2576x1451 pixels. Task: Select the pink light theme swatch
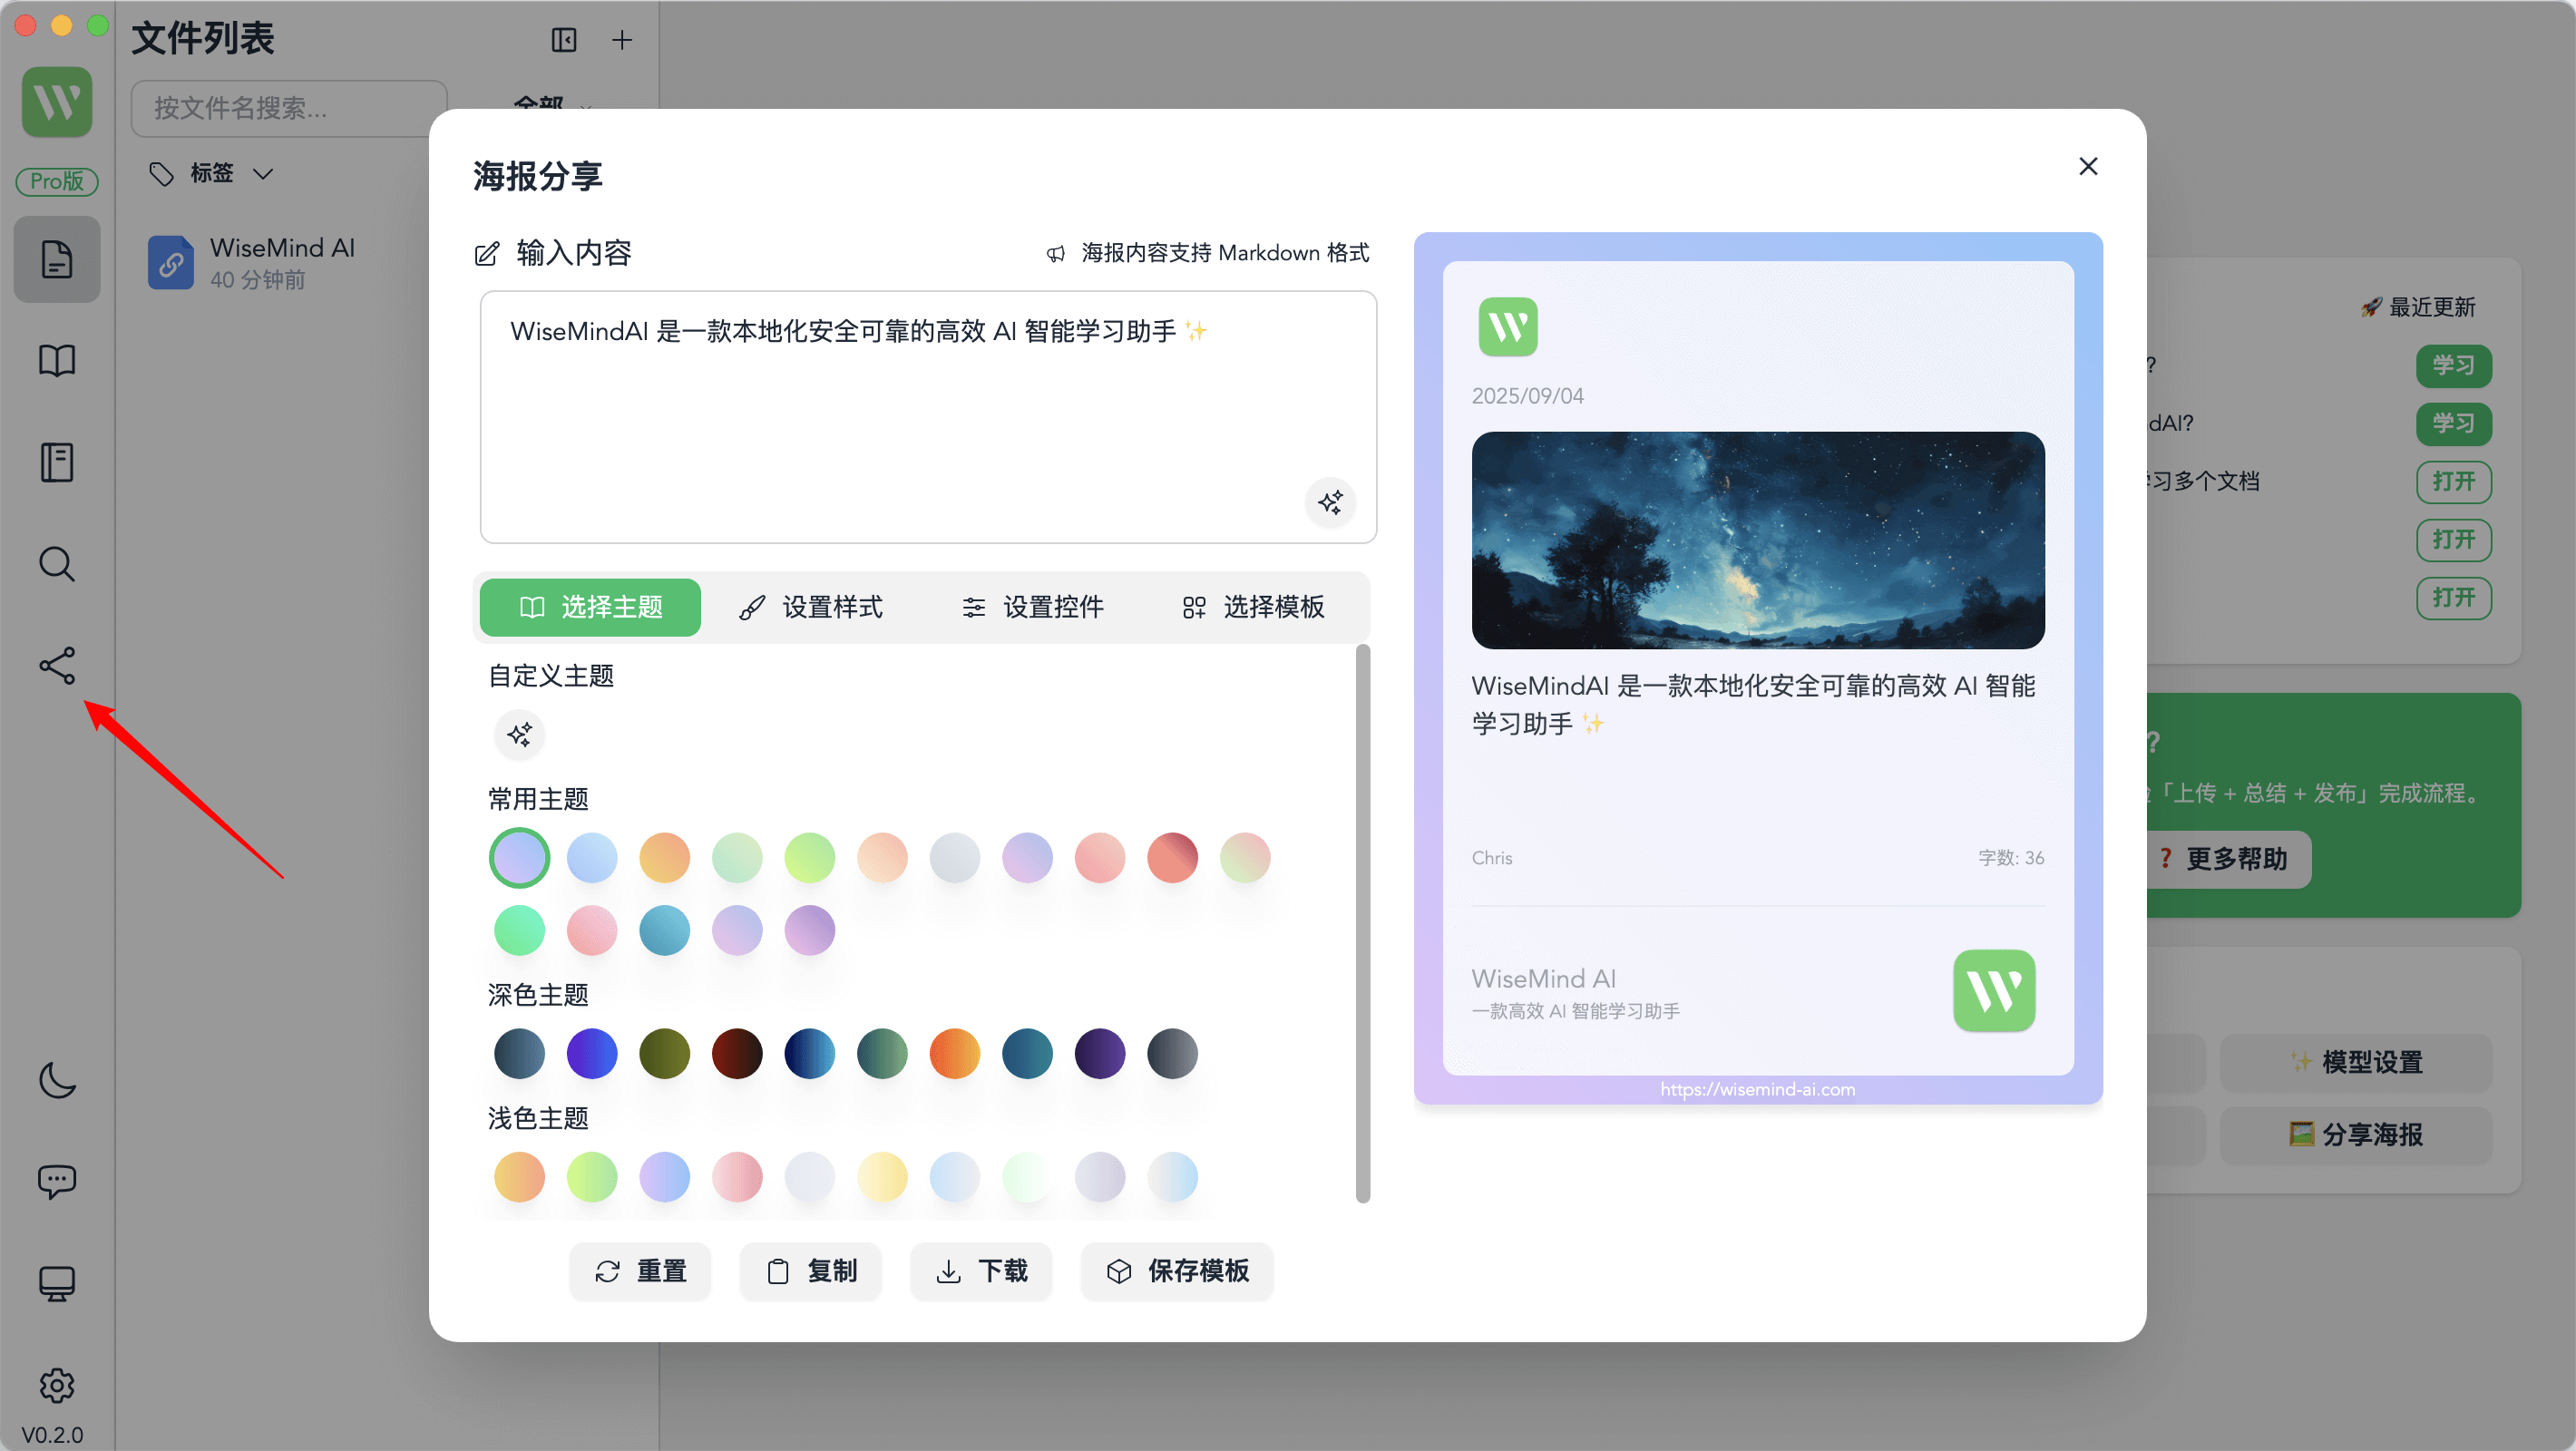click(737, 1177)
